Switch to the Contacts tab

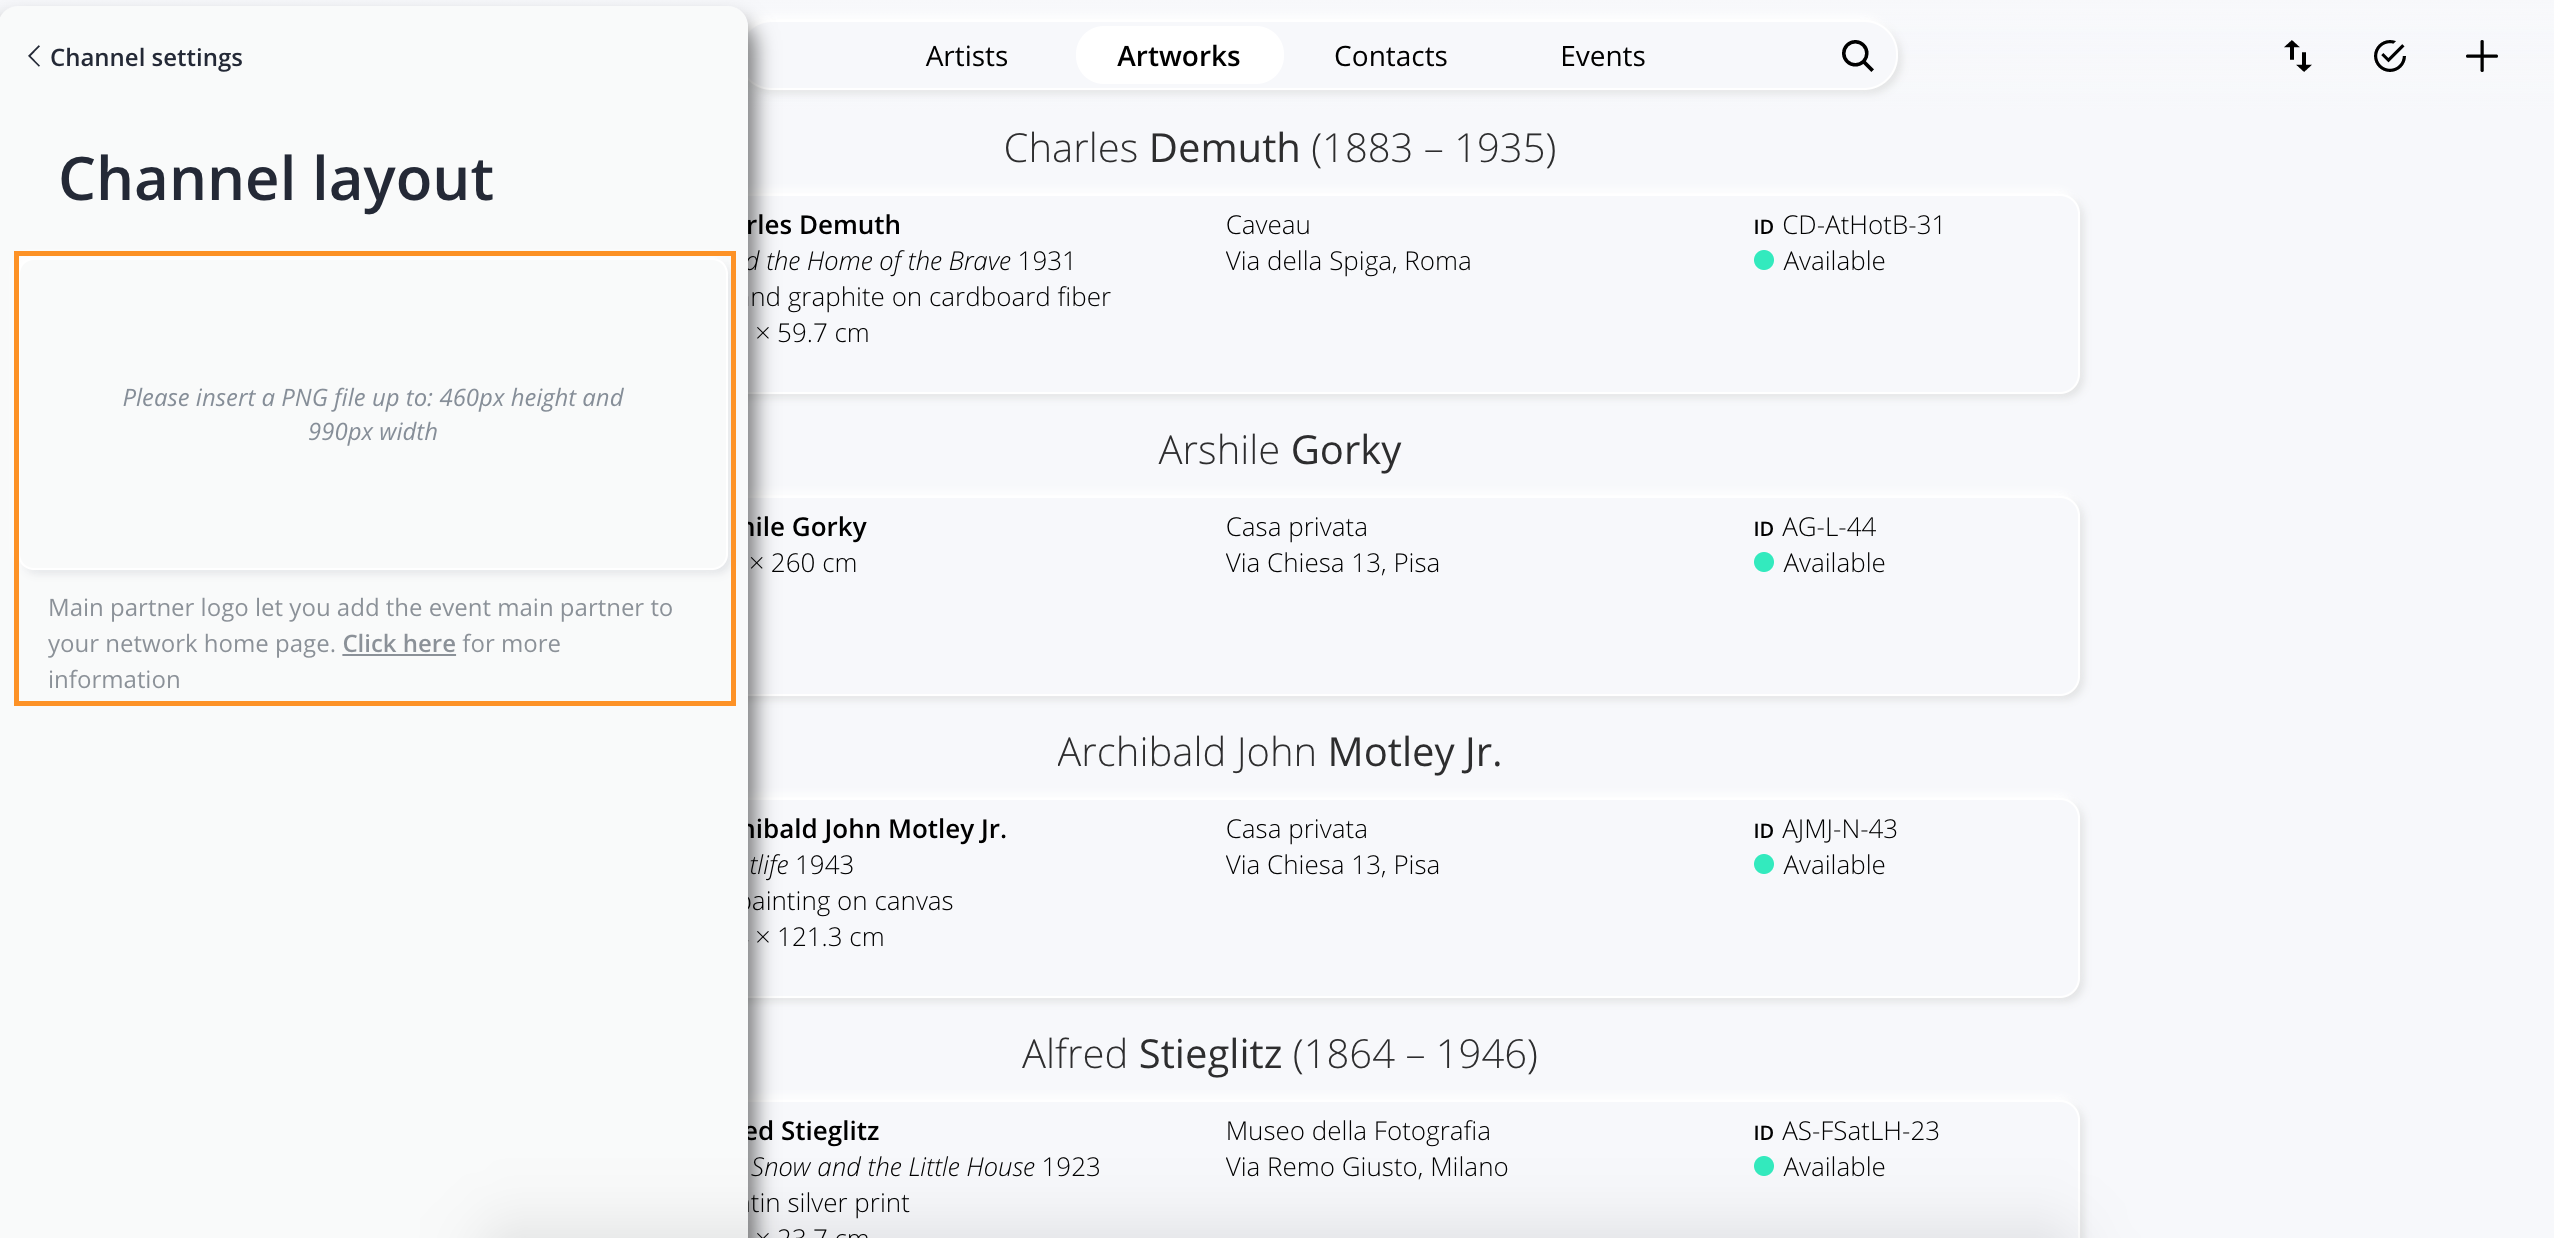coord(1390,56)
